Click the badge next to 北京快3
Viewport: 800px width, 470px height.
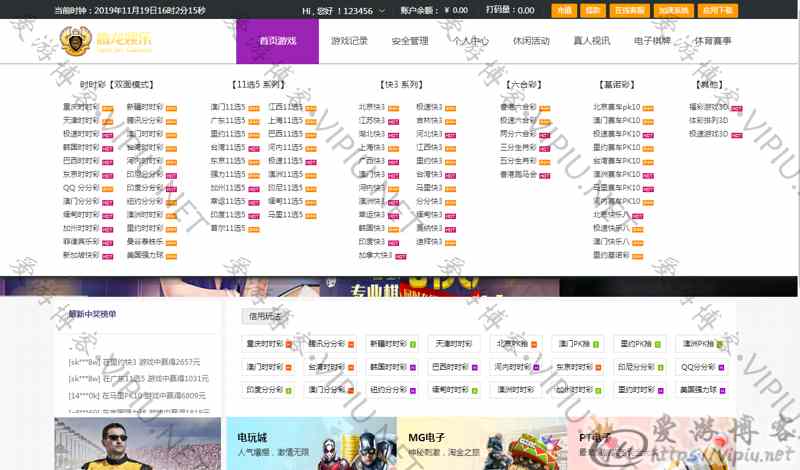pyautogui.click(x=393, y=108)
